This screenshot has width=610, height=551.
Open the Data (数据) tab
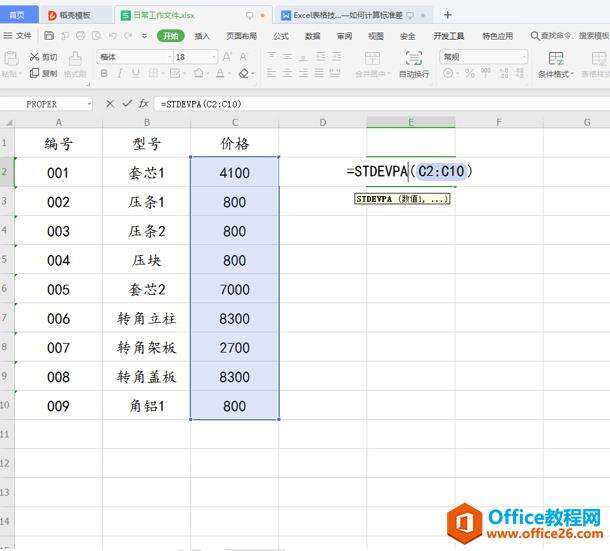coord(313,36)
